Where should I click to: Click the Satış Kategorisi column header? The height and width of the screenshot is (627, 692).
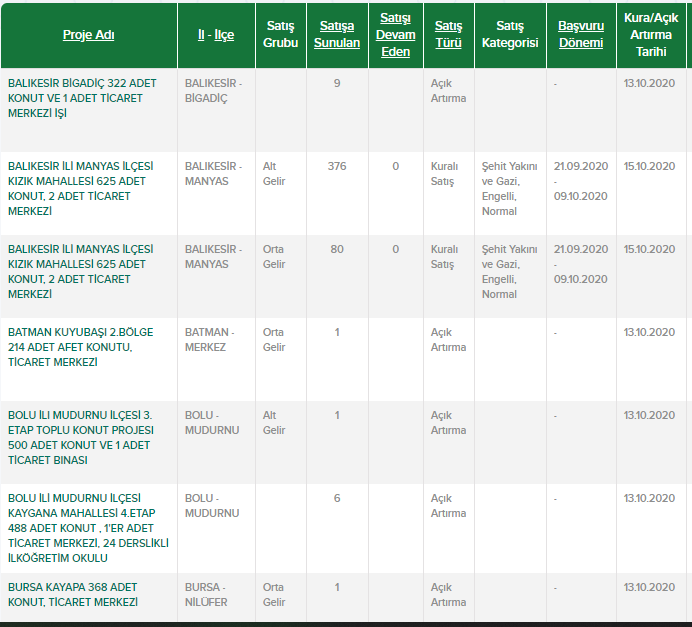[x=509, y=35]
